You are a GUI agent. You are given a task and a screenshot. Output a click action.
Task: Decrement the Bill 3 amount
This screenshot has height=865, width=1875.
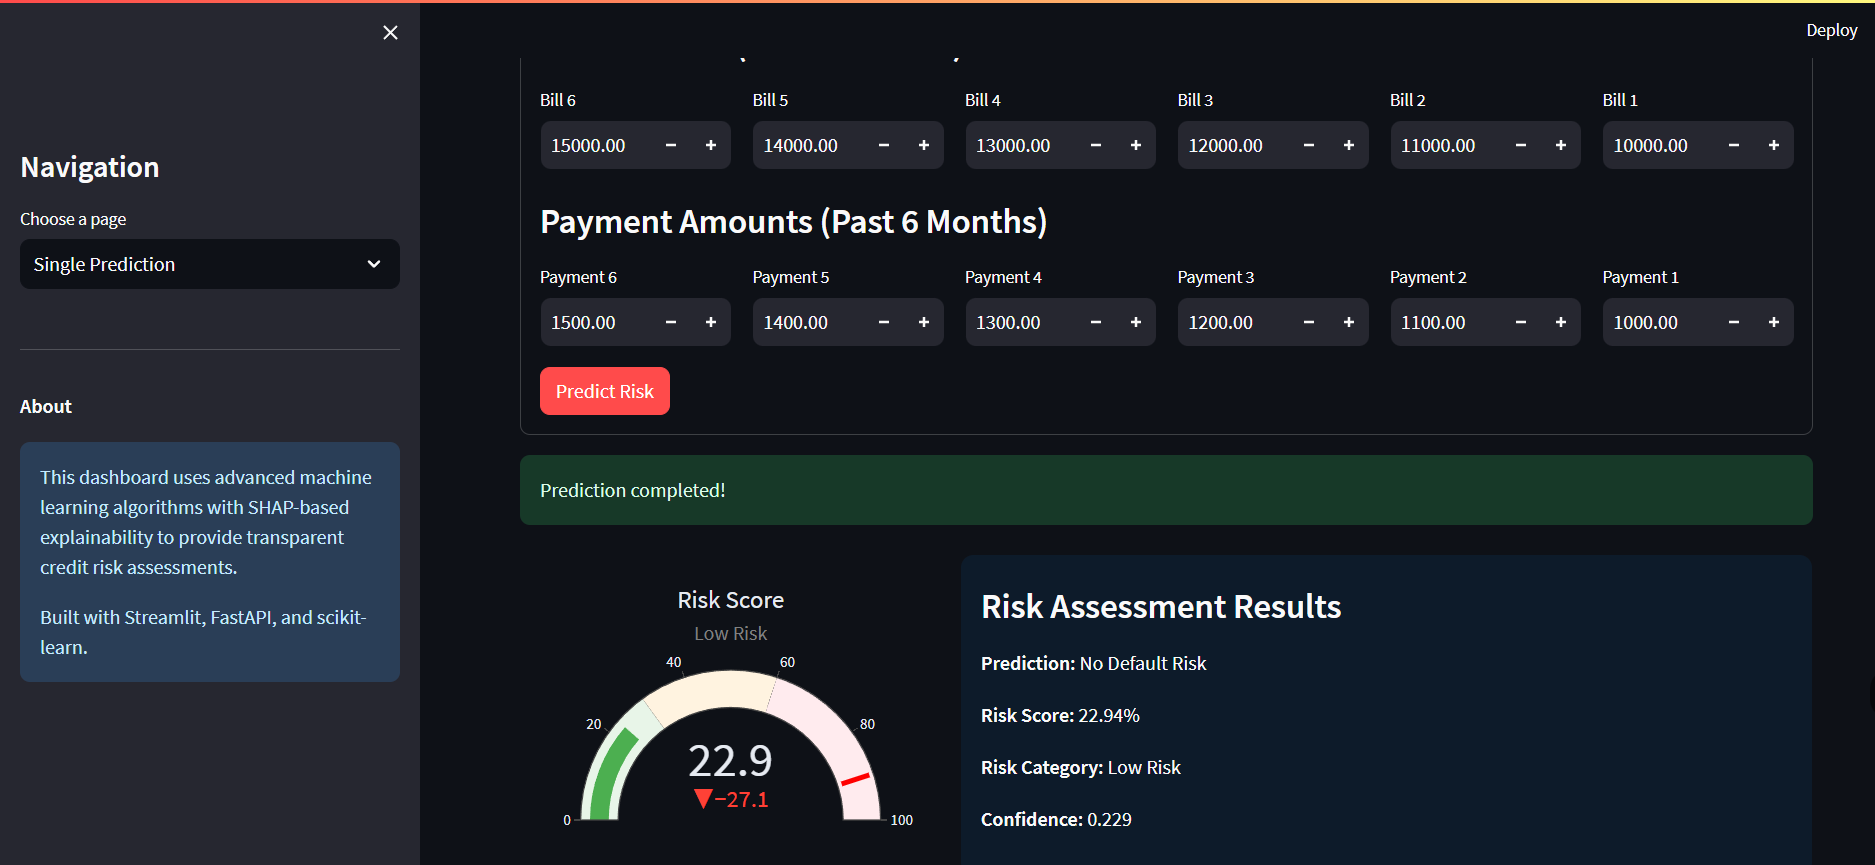click(1309, 146)
